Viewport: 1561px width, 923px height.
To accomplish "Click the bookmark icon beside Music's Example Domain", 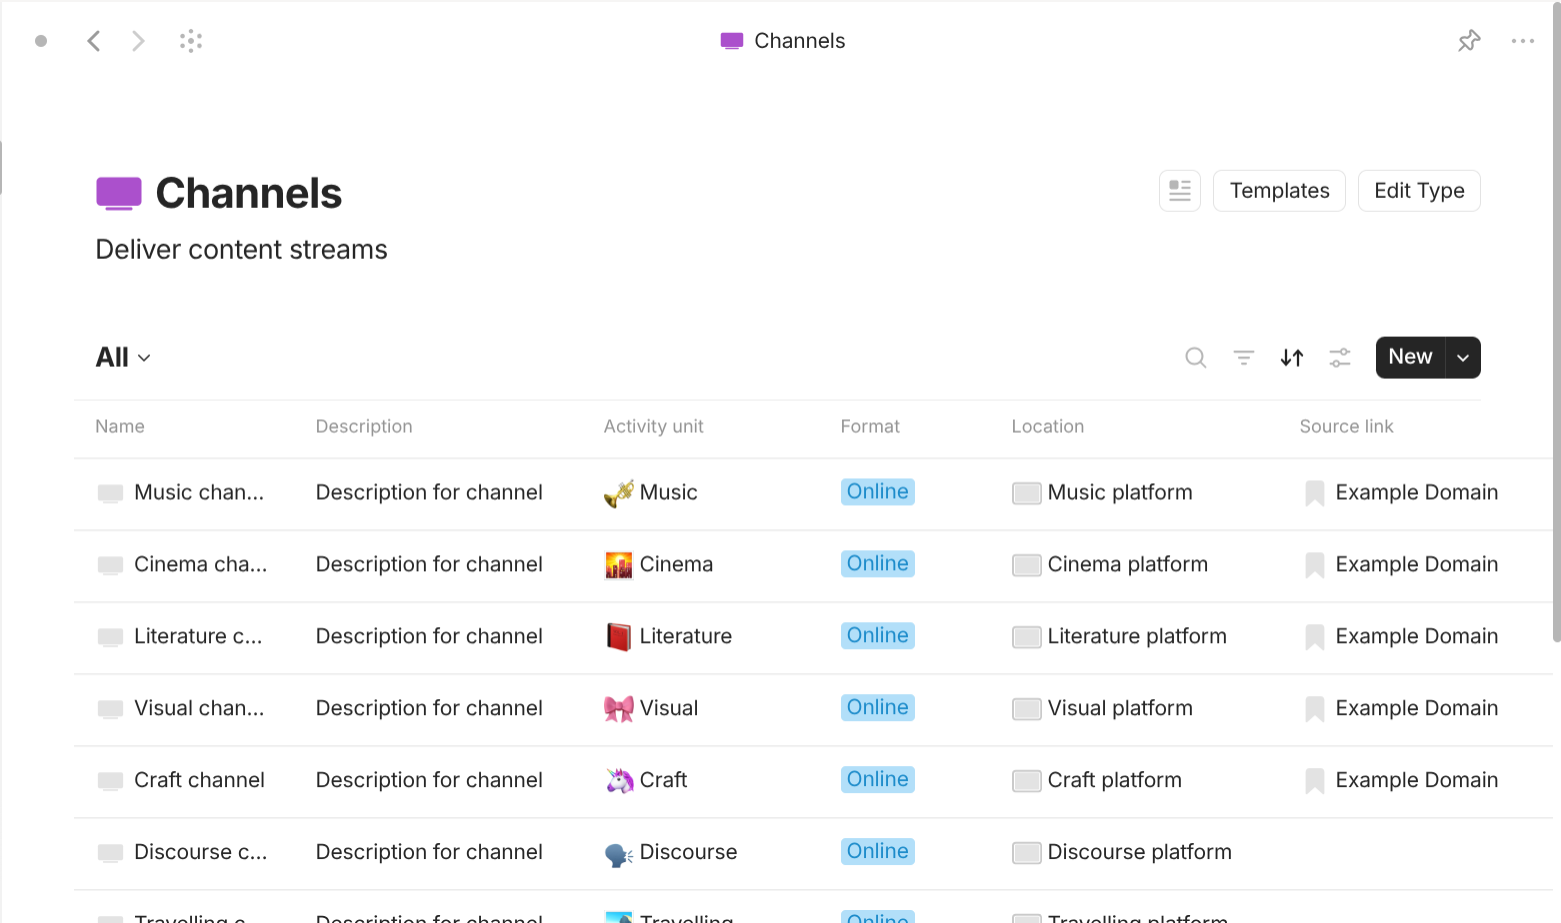I will click(1313, 492).
